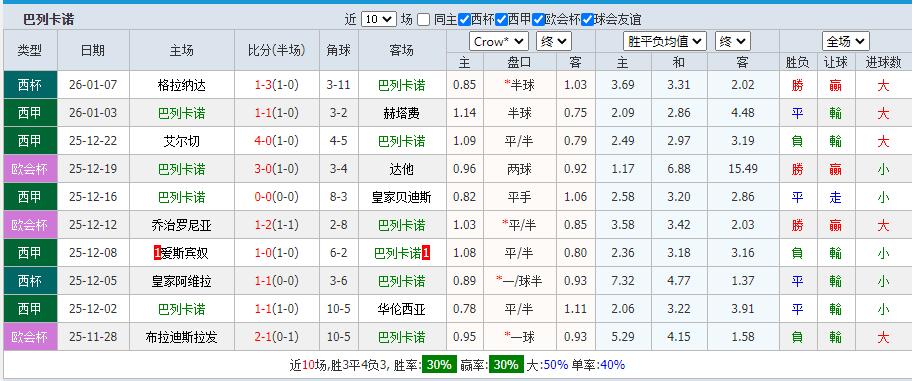Uncheck the 欧会杯 filter checkbox
912x381 pixels.
point(539,20)
